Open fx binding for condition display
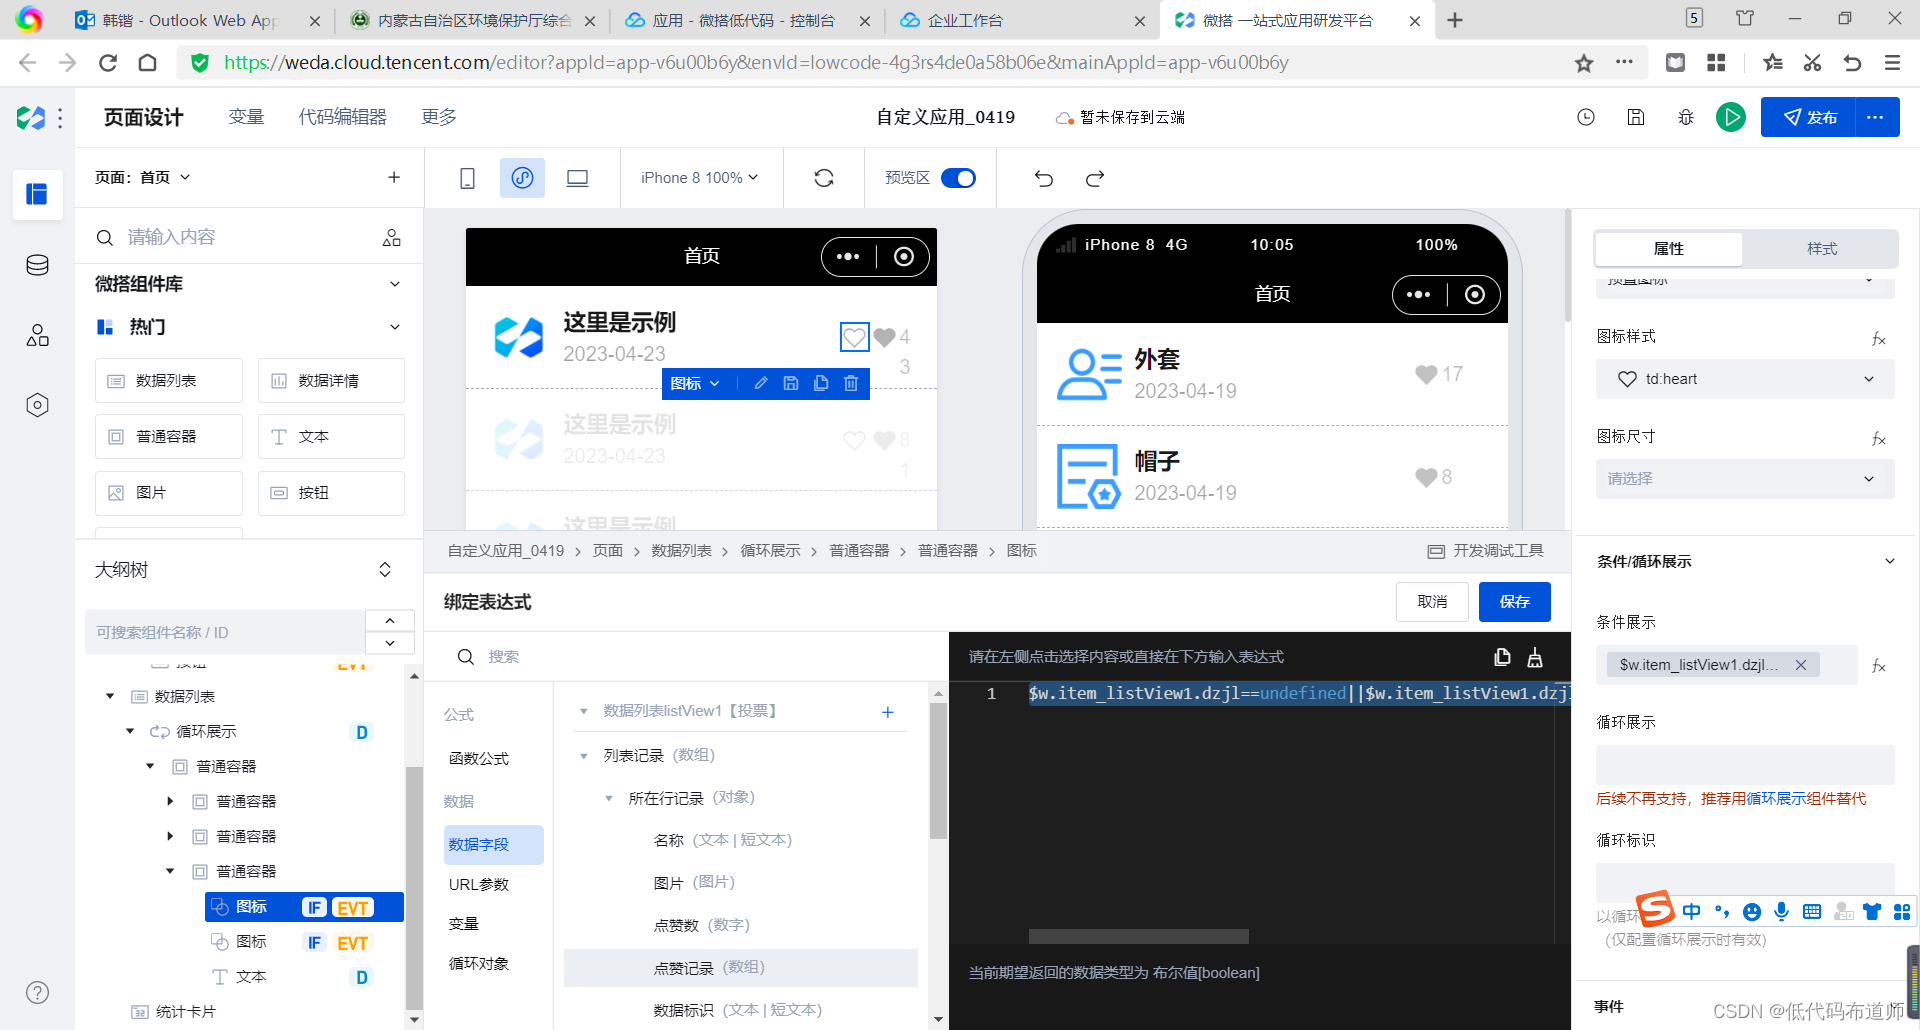Screen dimensions: 1920x1030 pyautogui.click(x=1879, y=665)
